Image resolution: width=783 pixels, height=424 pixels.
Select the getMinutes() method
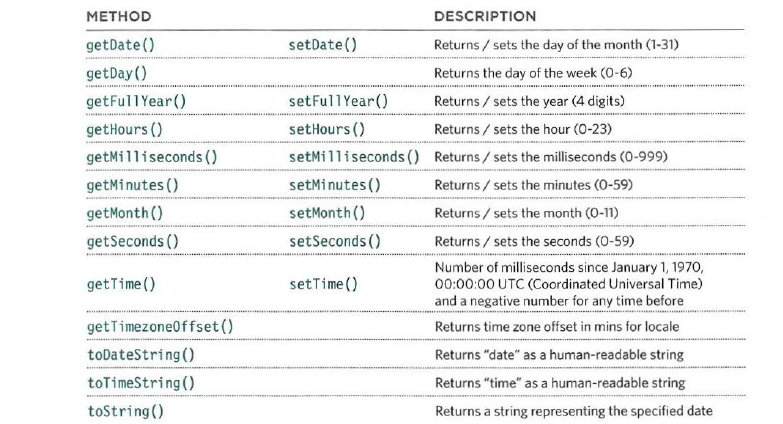point(132,185)
